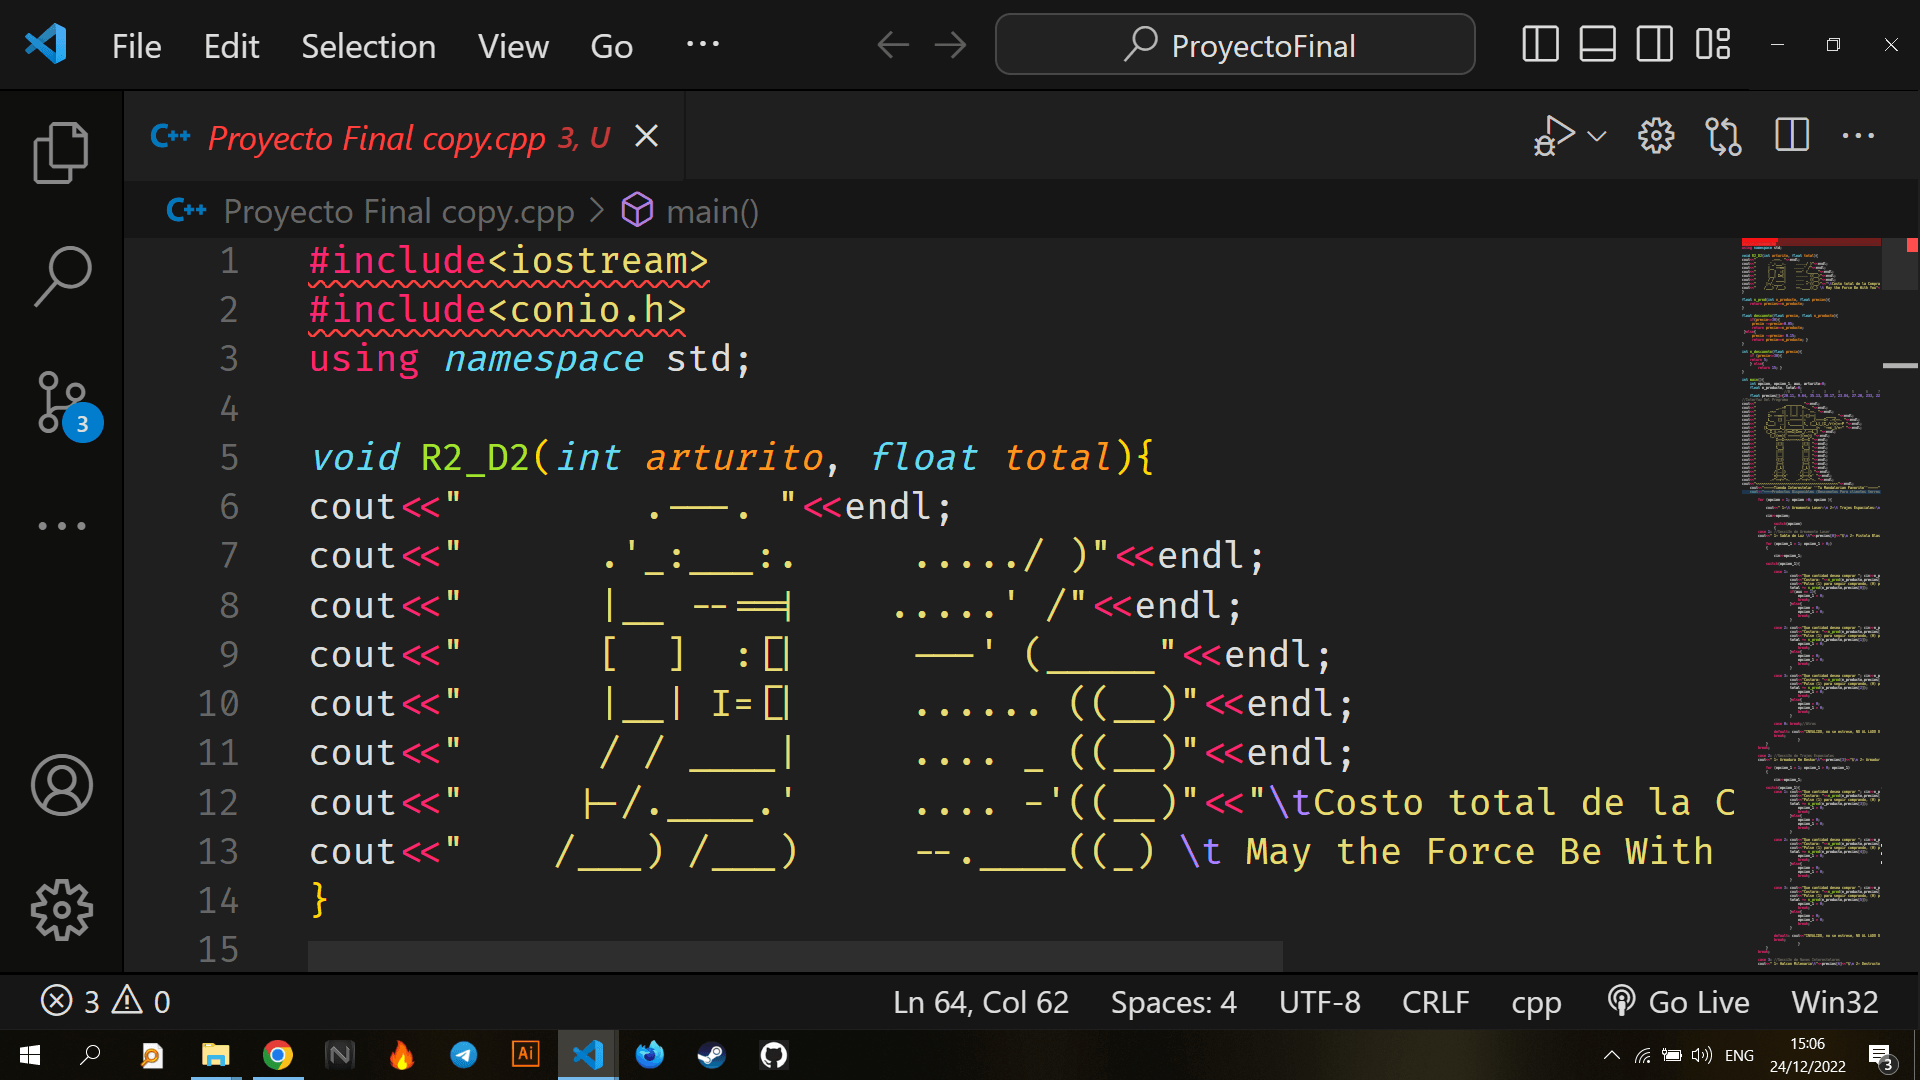
Task: Open the Edit menu
Action: click(x=231, y=46)
